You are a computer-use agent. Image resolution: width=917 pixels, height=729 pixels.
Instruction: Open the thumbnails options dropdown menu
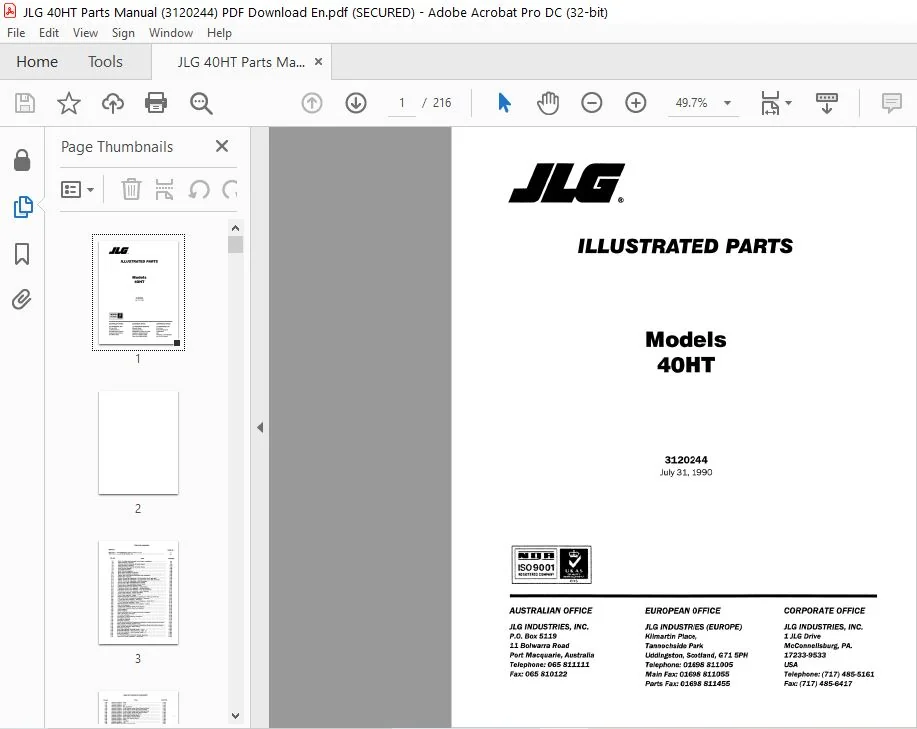[x=77, y=189]
